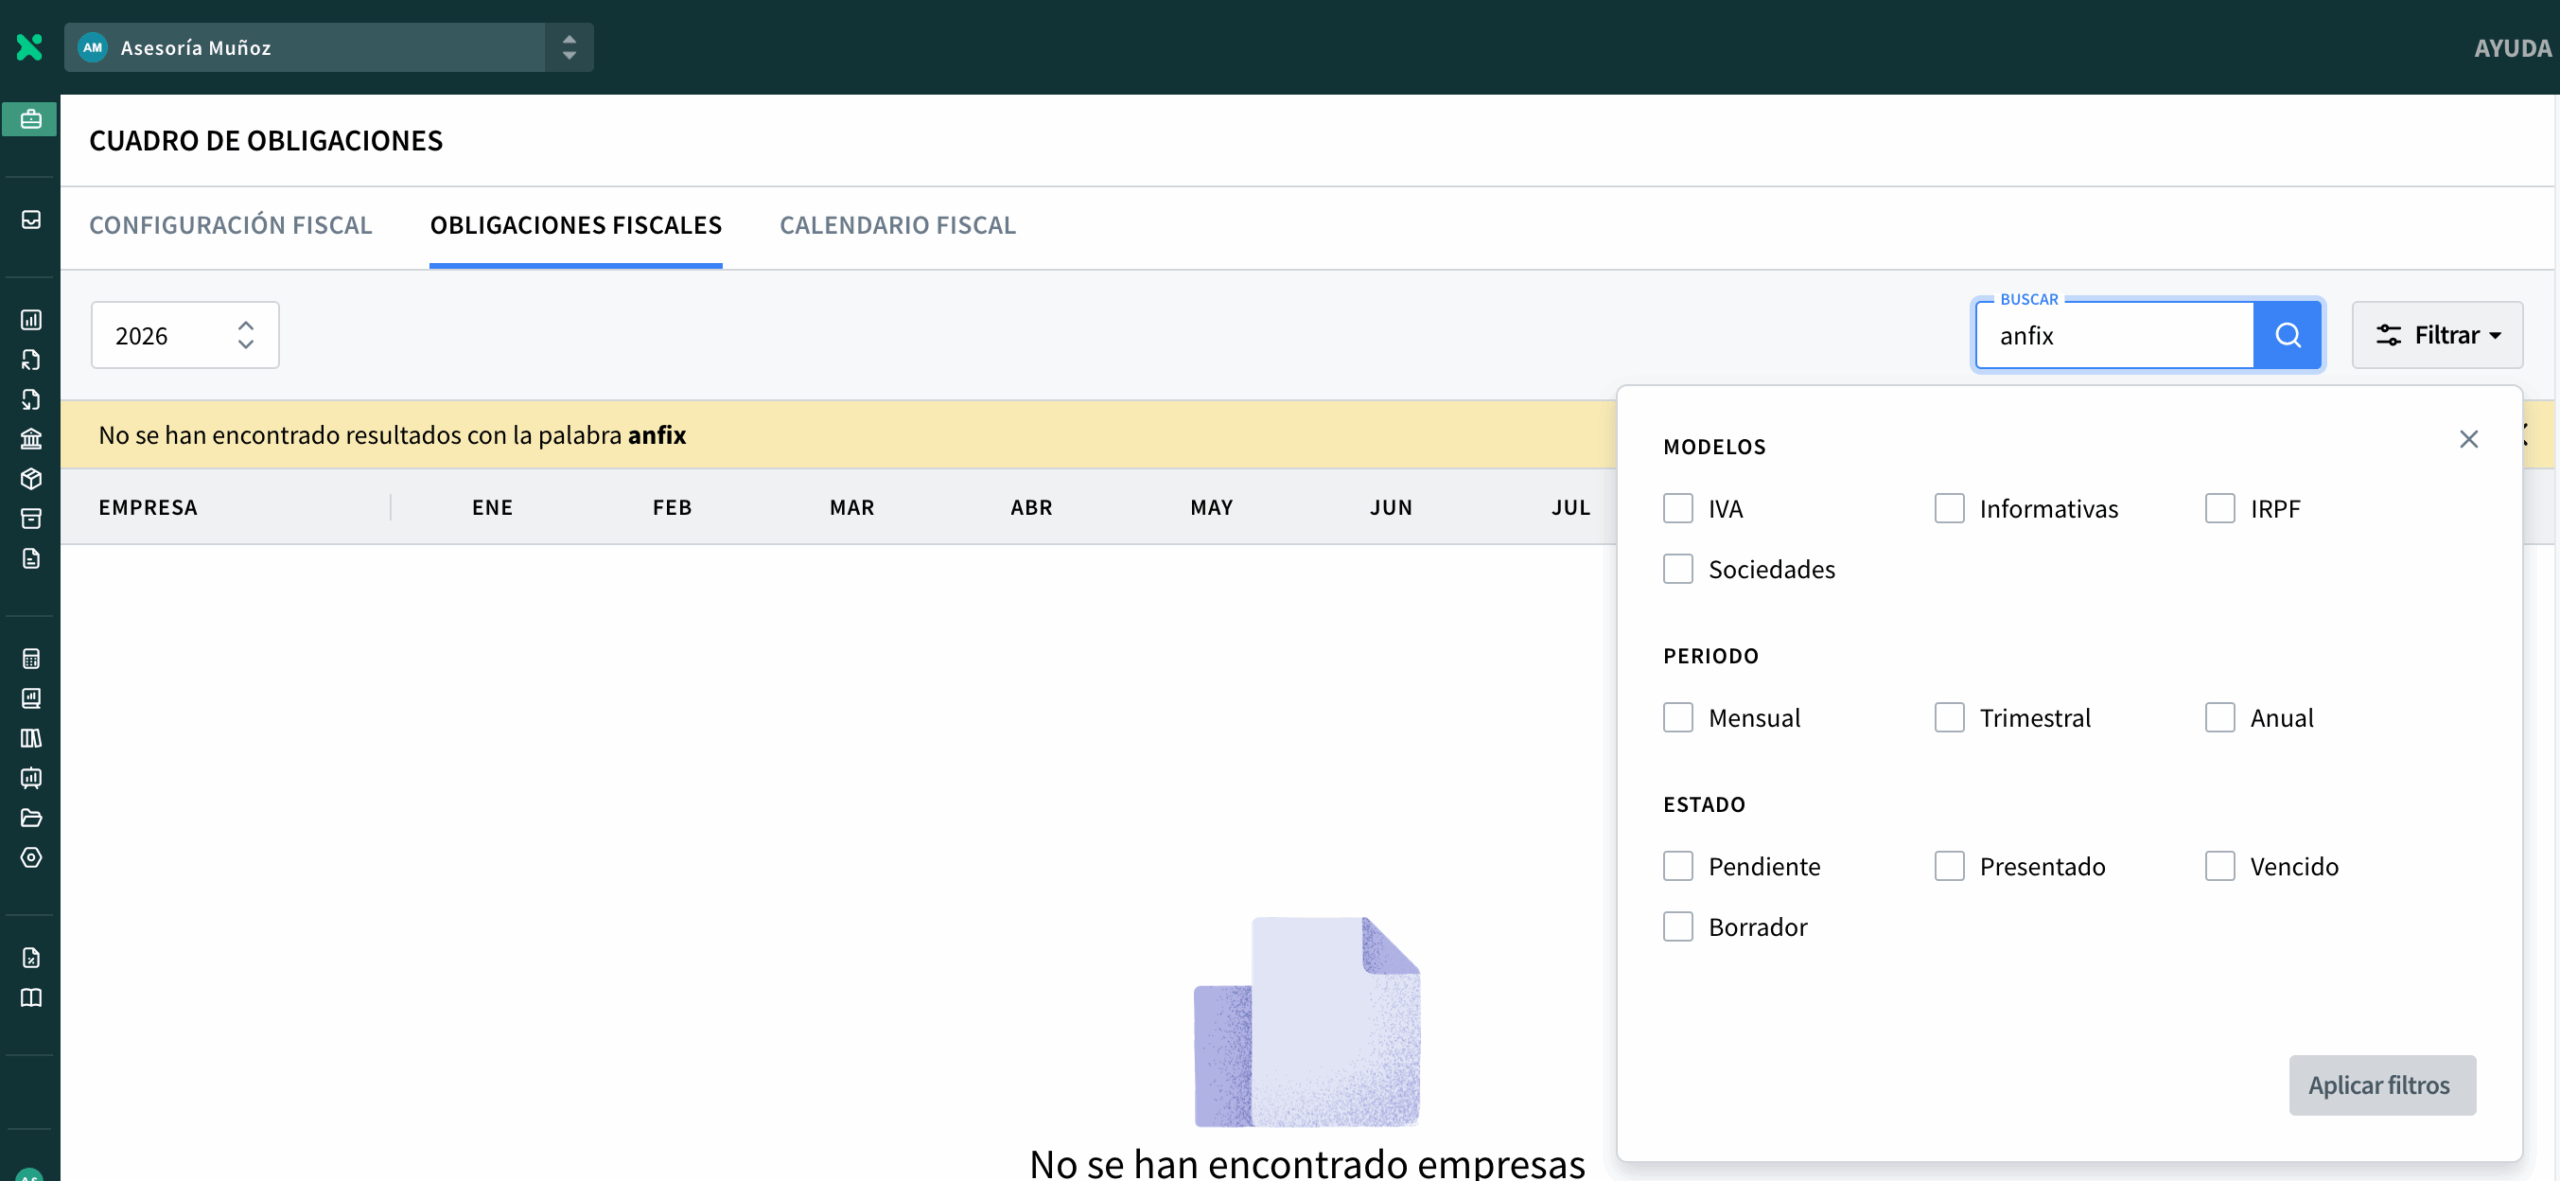The image size is (2560, 1181).
Task: Click the Anfix logo icon
Action: [x=30, y=47]
